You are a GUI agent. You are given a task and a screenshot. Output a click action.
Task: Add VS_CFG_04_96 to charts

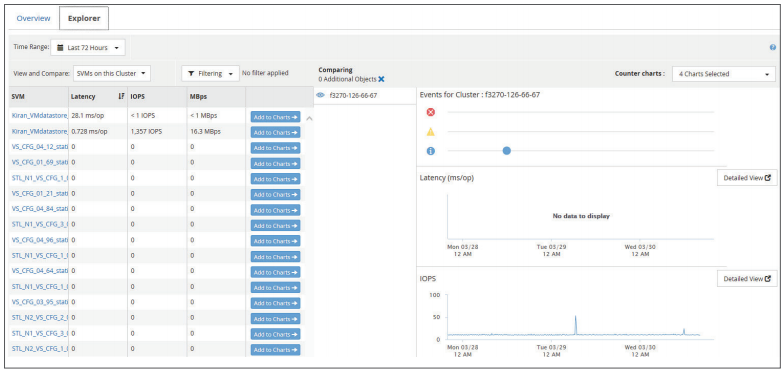point(276,241)
